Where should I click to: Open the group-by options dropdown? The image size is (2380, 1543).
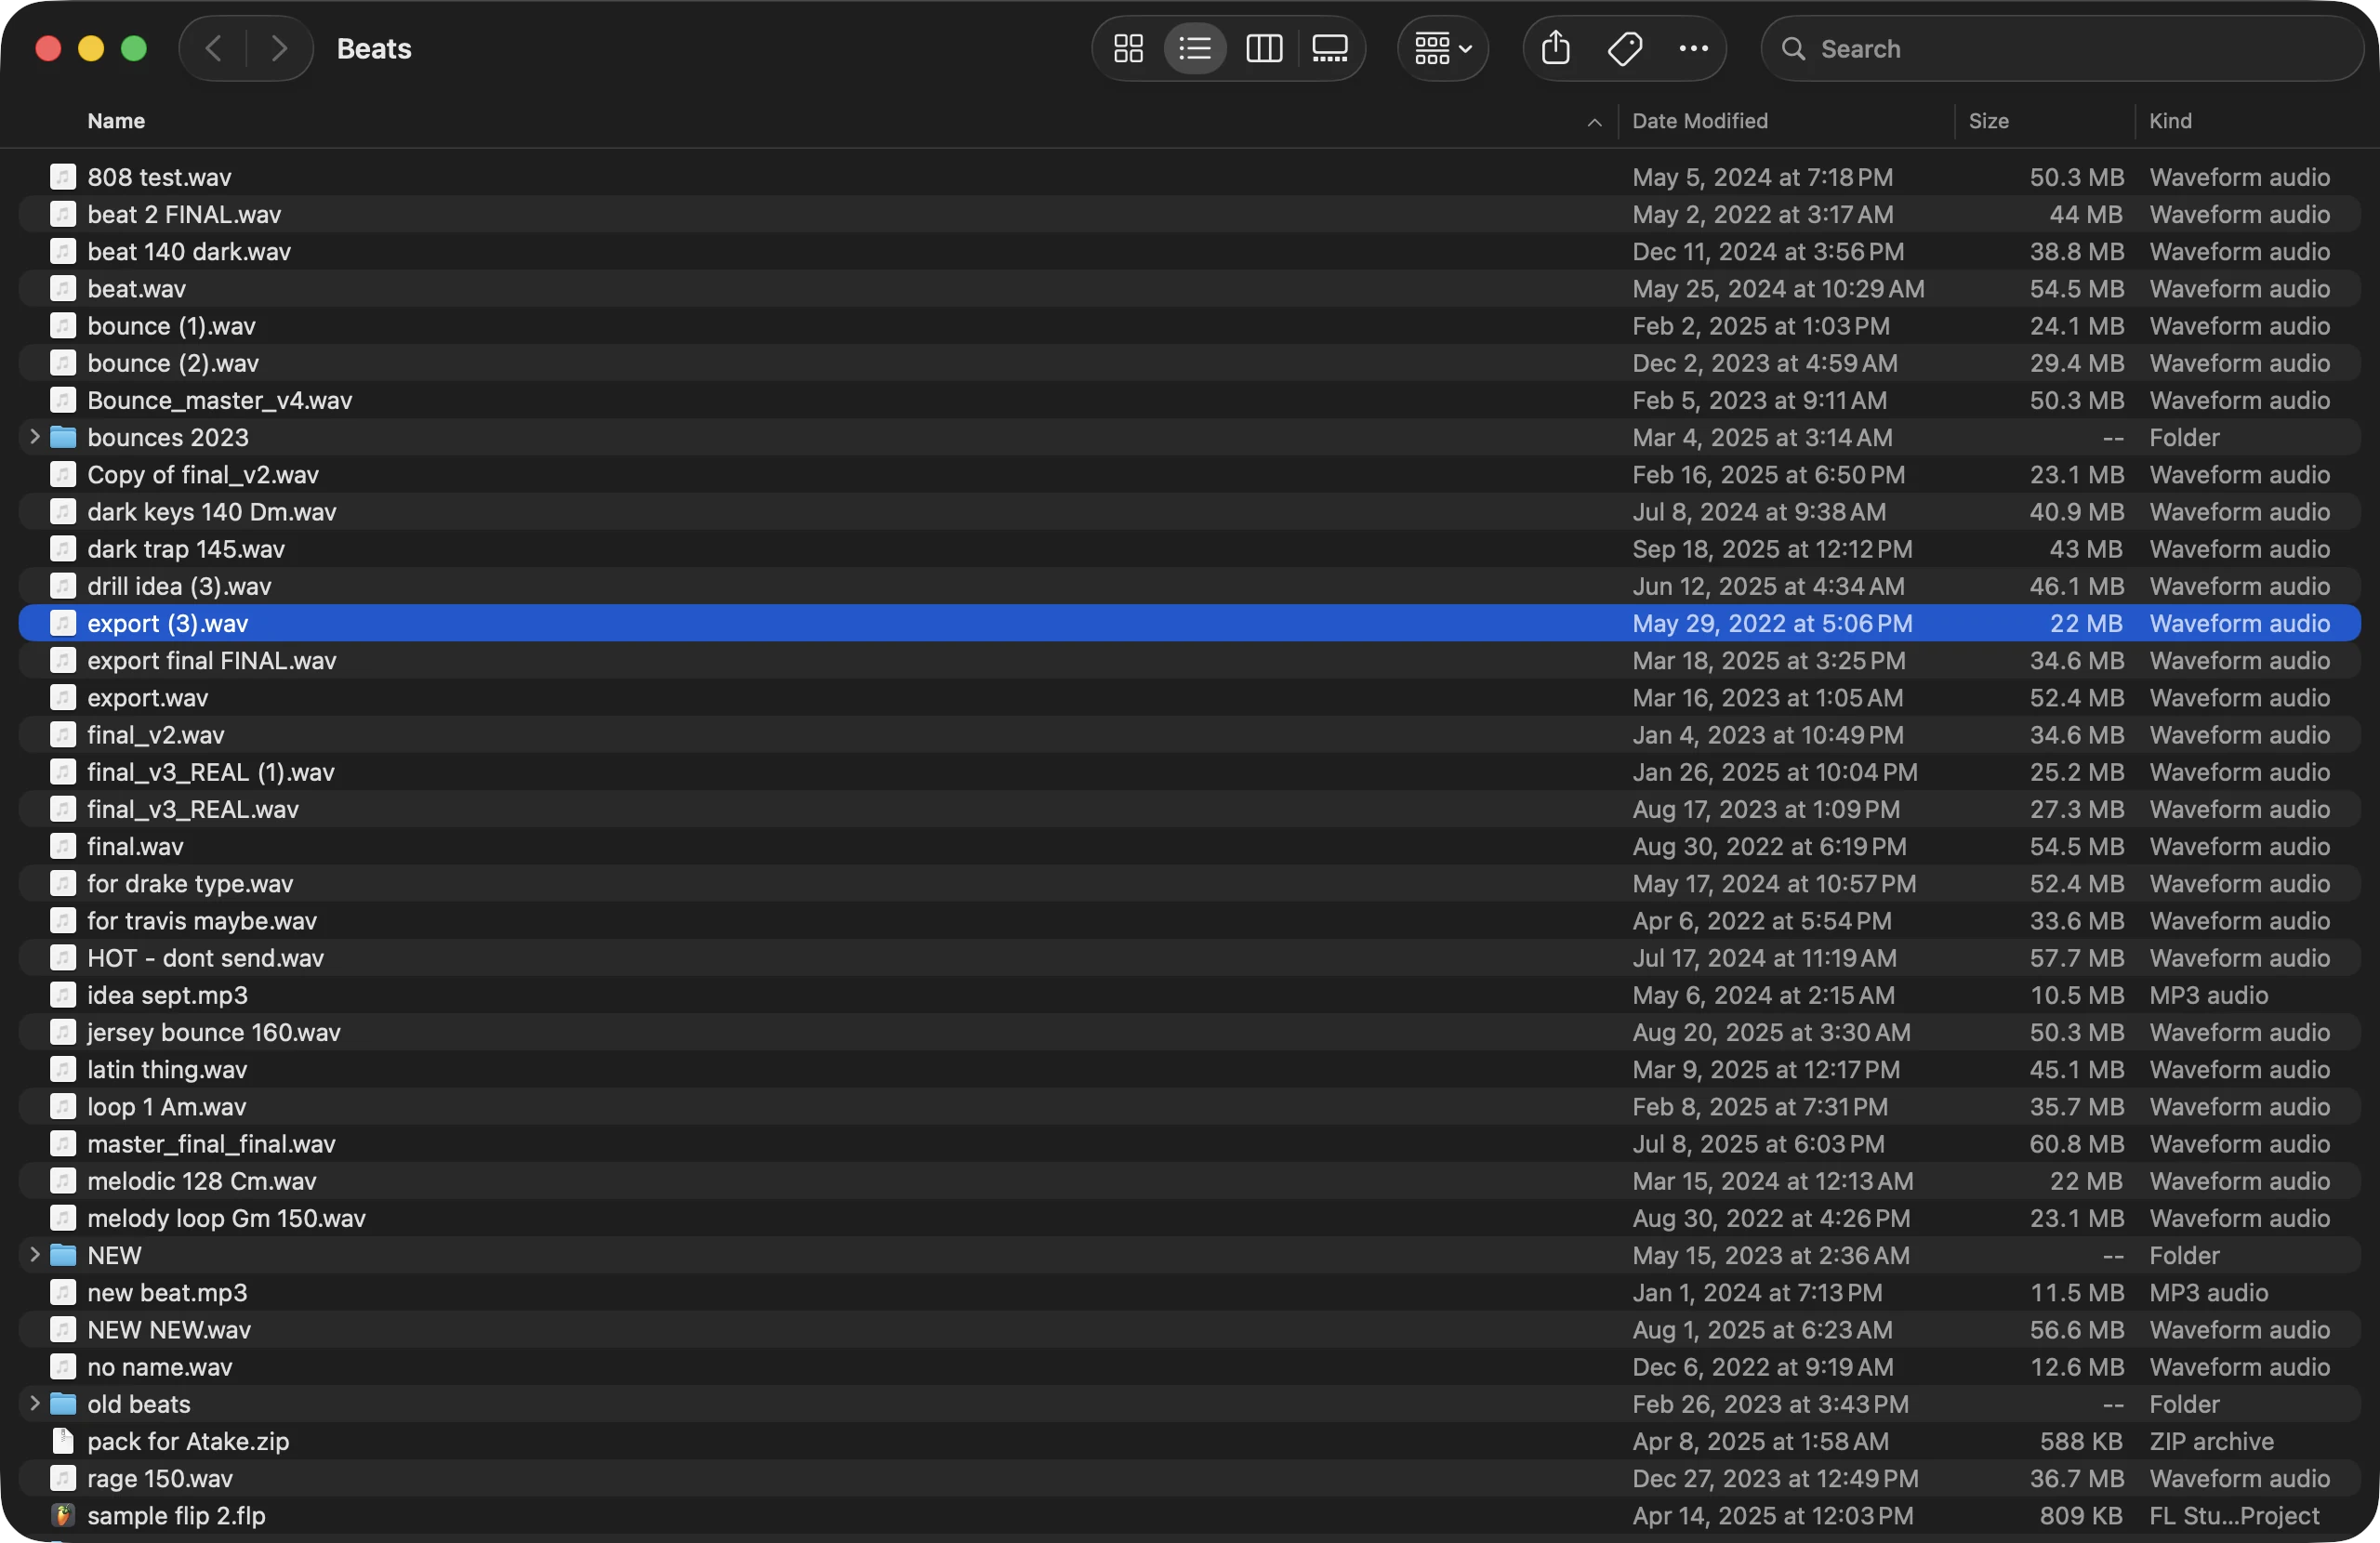click(1442, 48)
